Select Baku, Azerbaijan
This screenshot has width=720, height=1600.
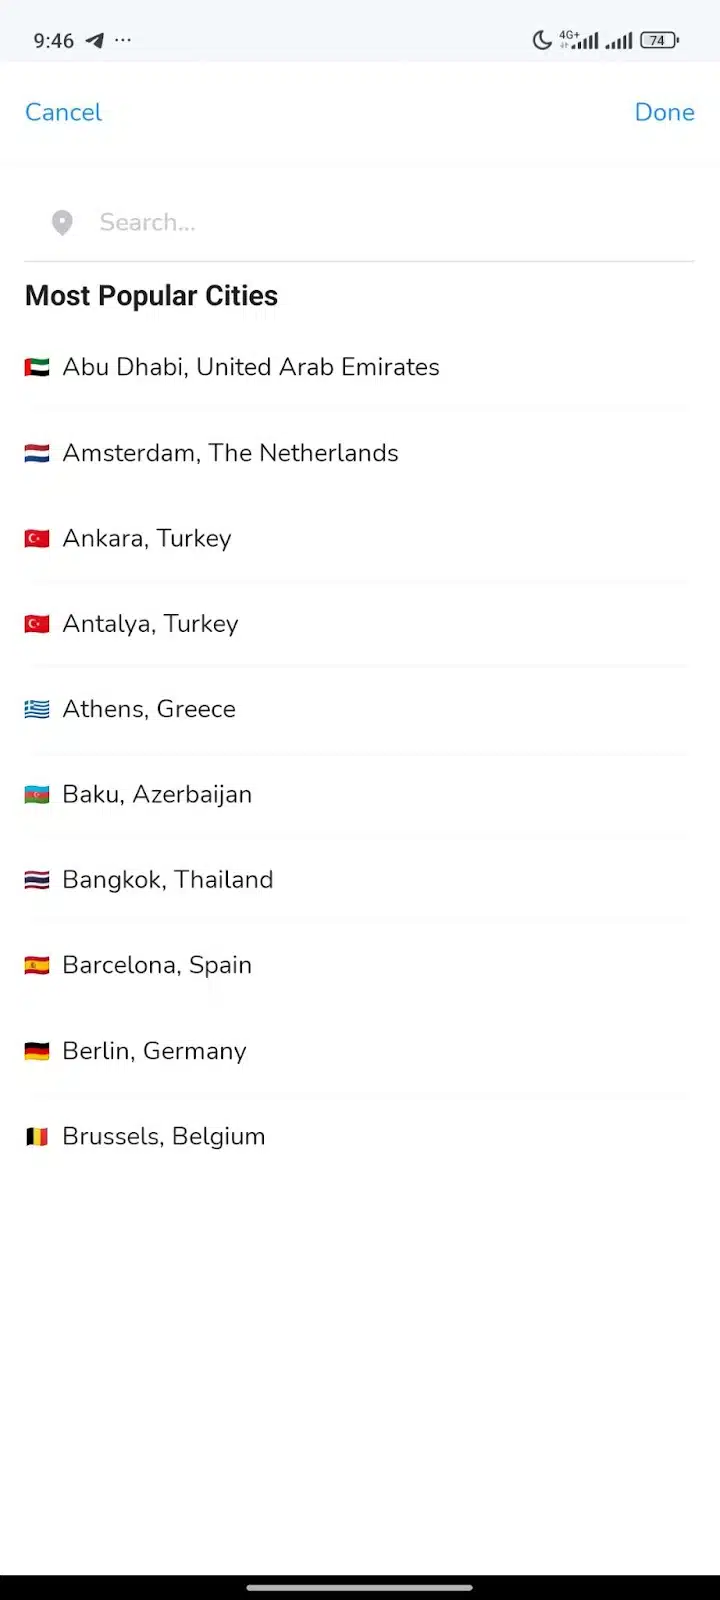(x=360, y=795)
